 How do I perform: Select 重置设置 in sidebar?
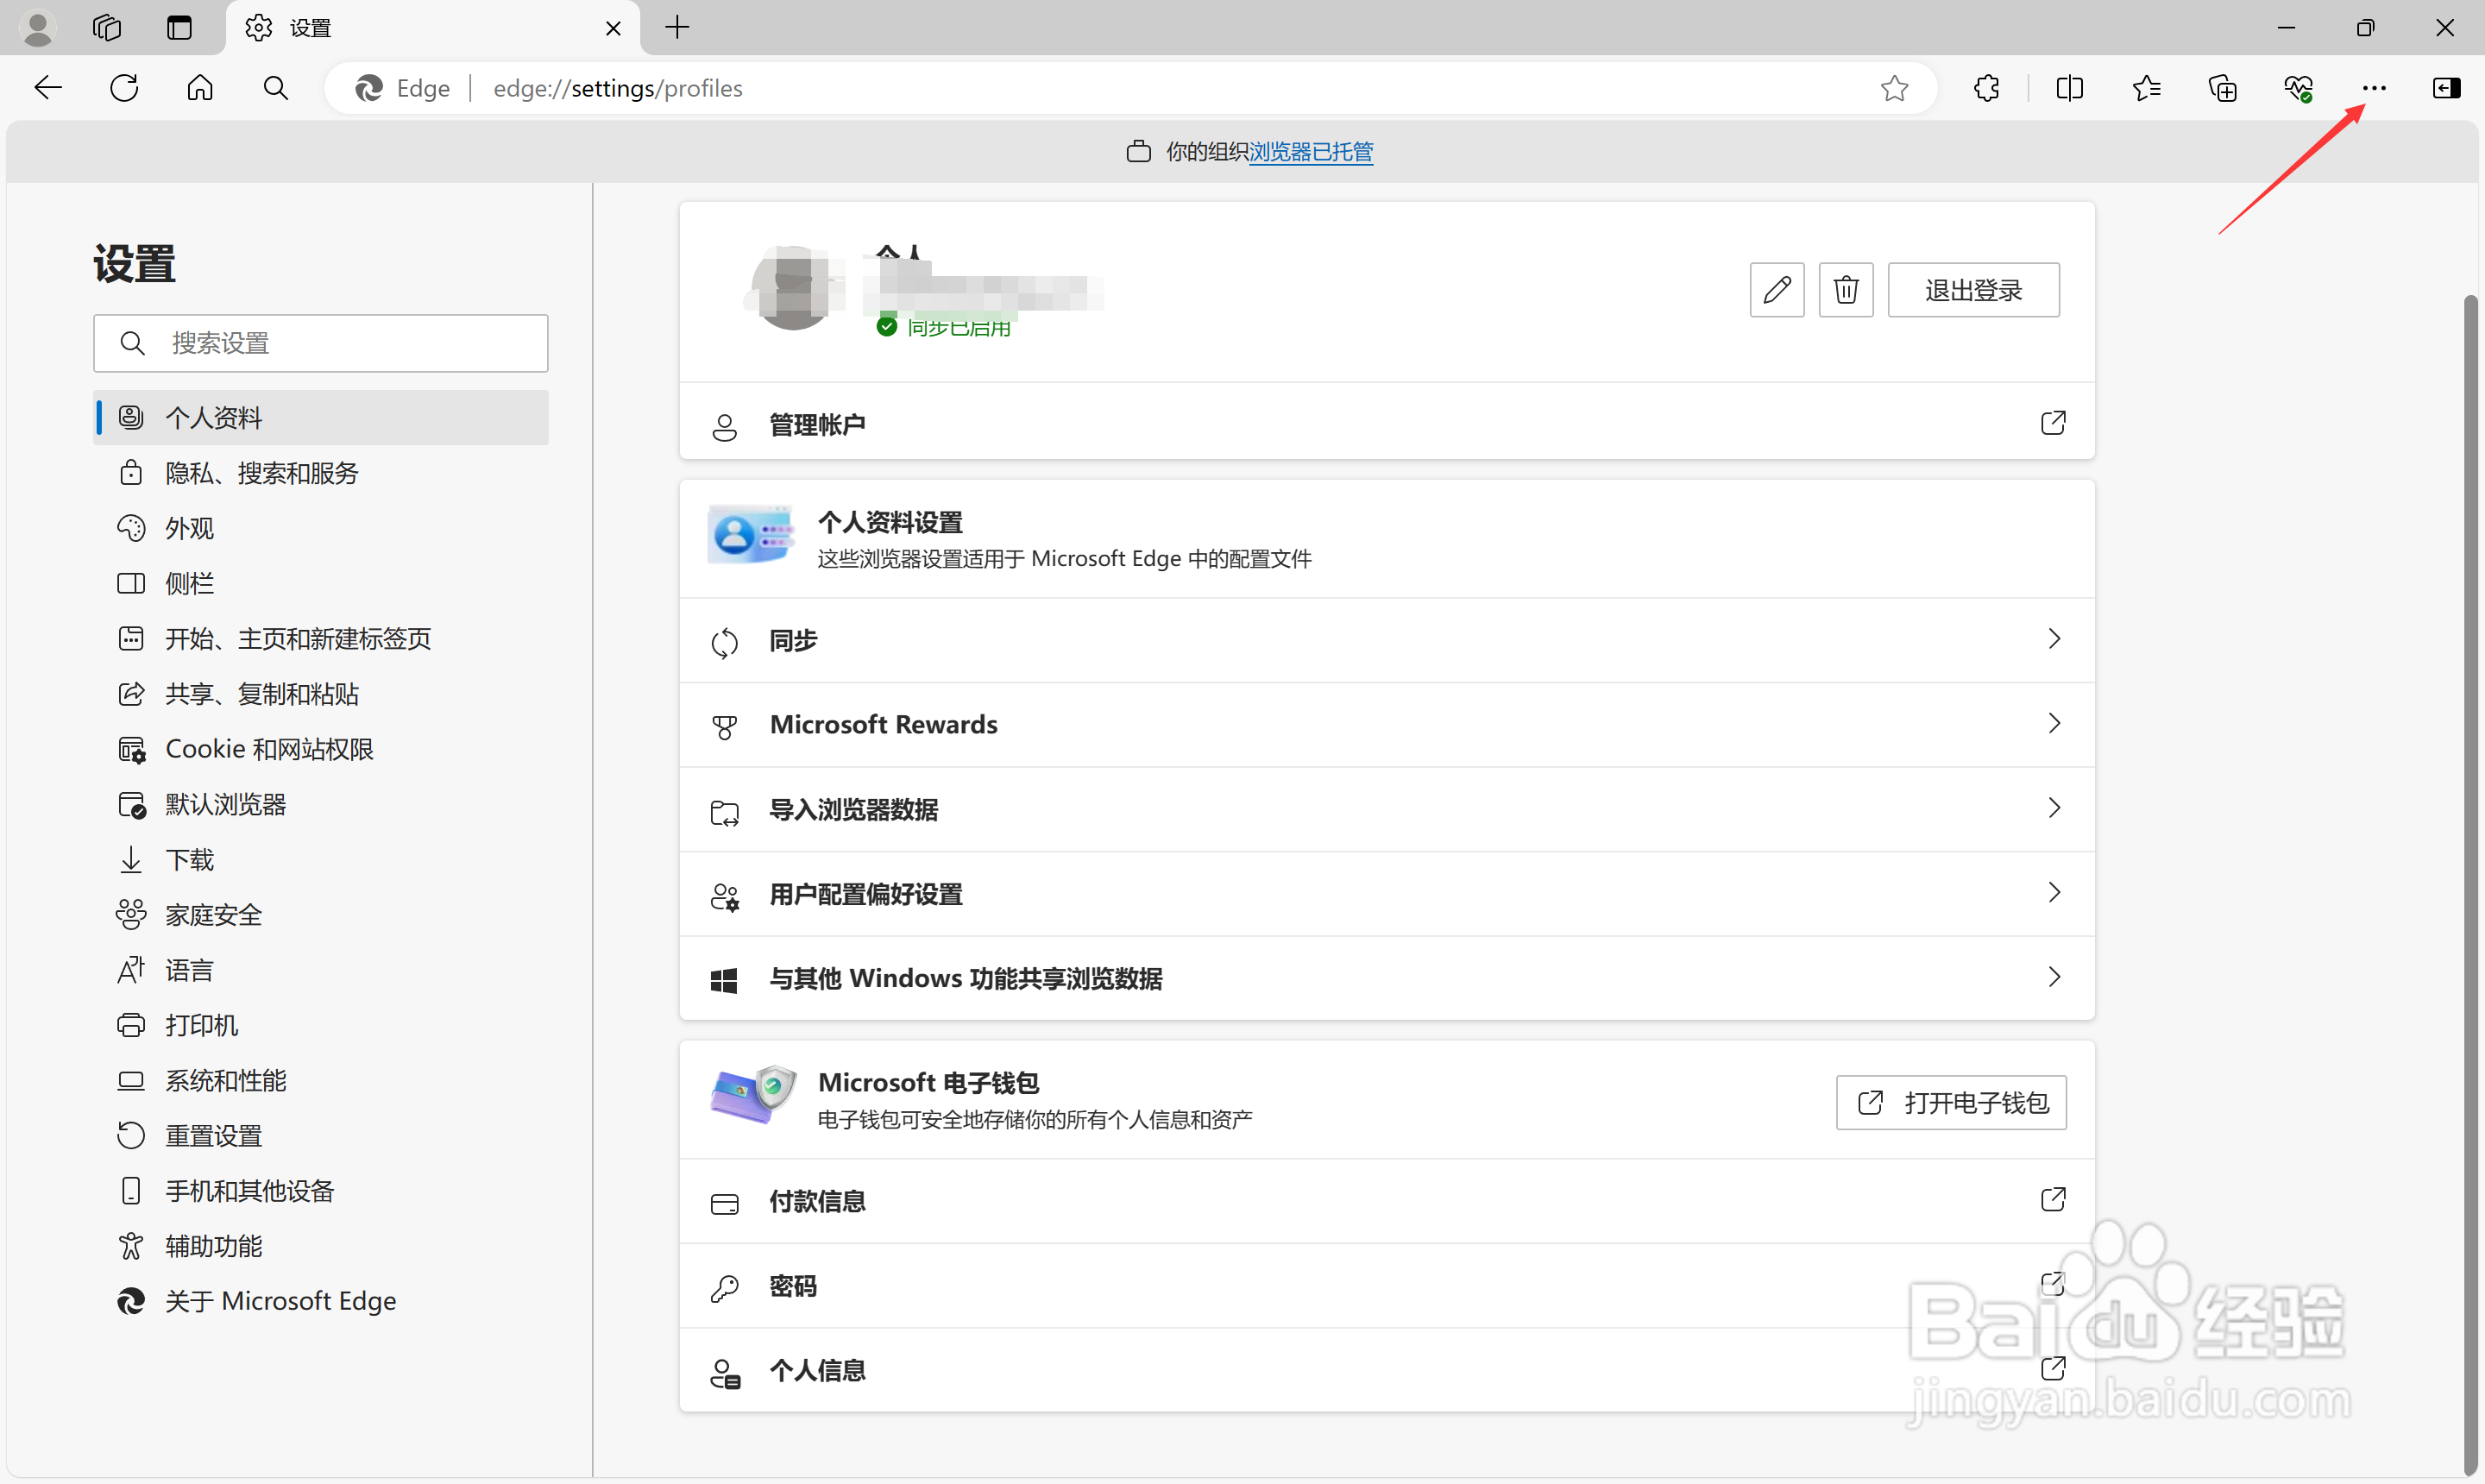point(321,1135)
